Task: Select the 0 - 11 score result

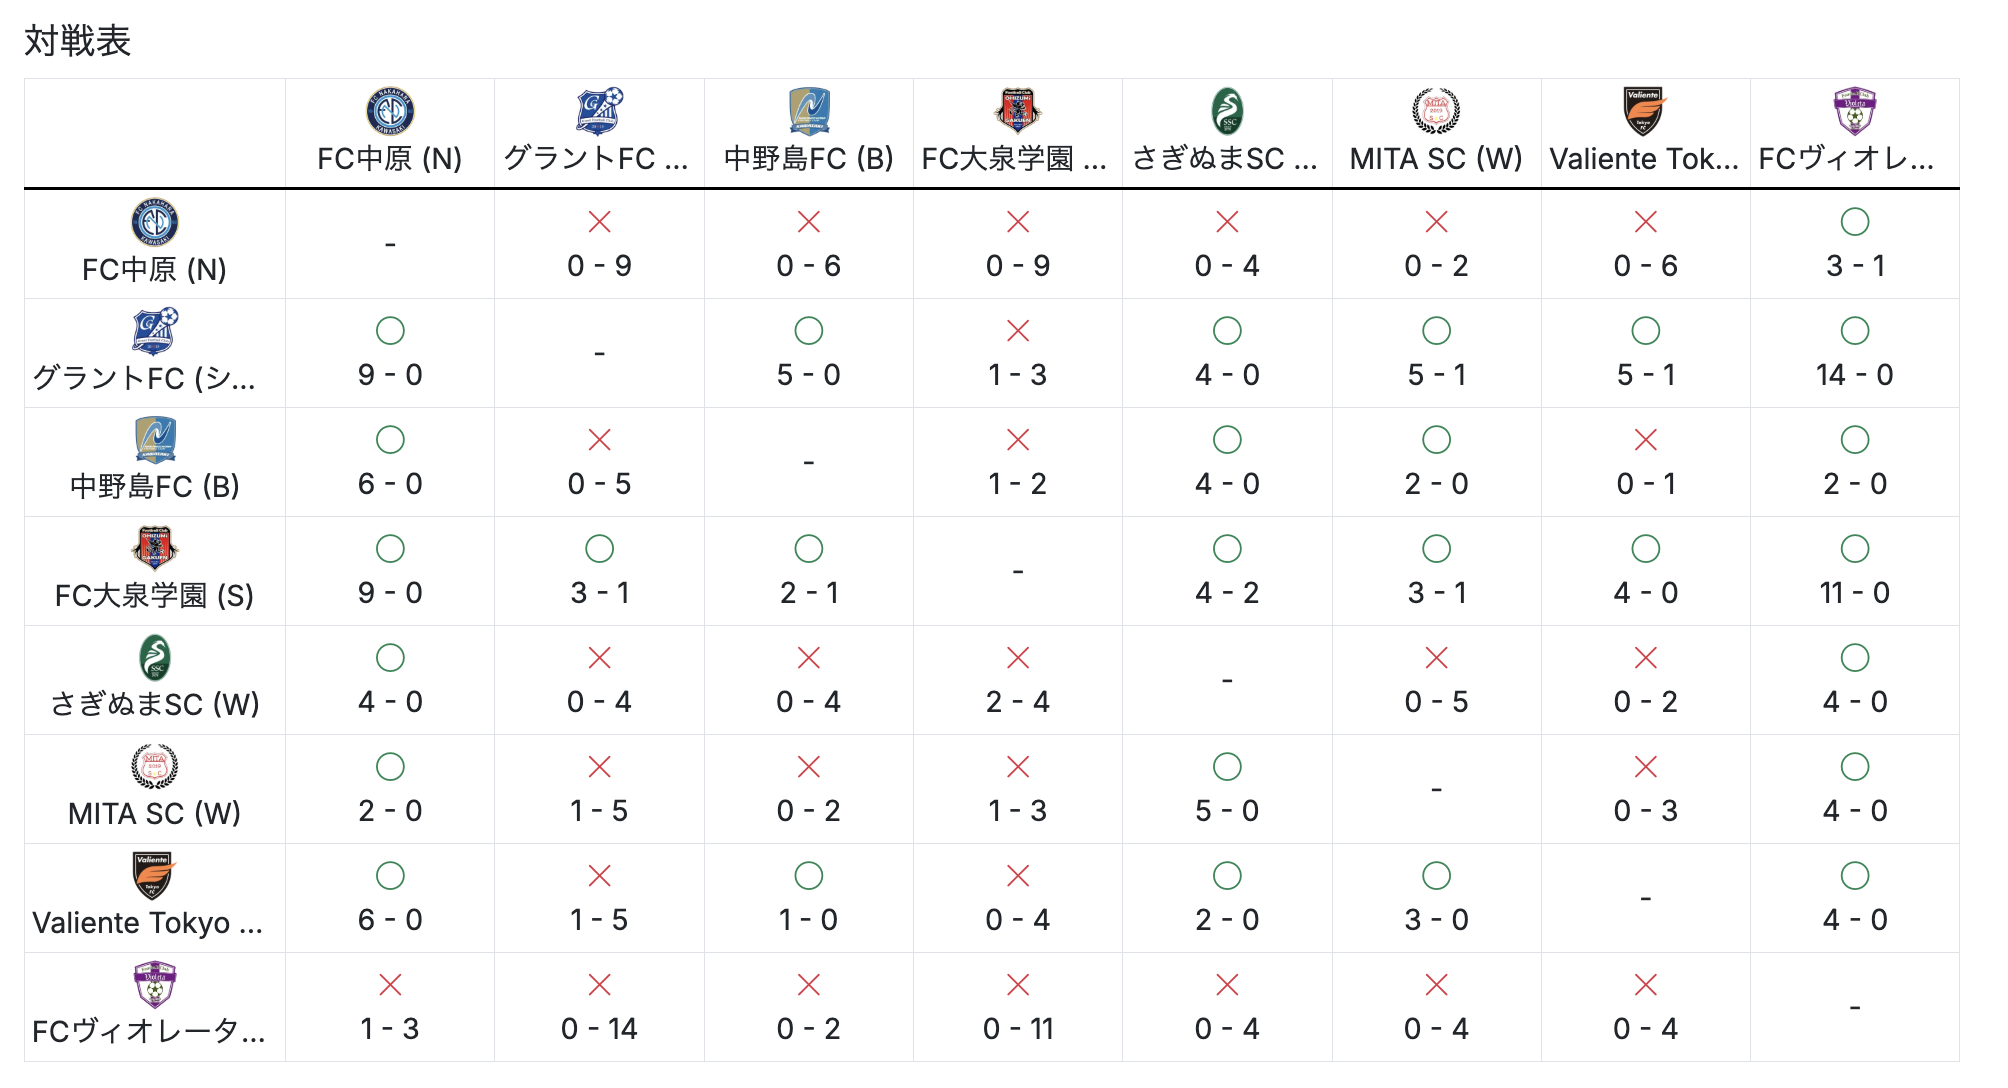Action: coord(1018,1029)
